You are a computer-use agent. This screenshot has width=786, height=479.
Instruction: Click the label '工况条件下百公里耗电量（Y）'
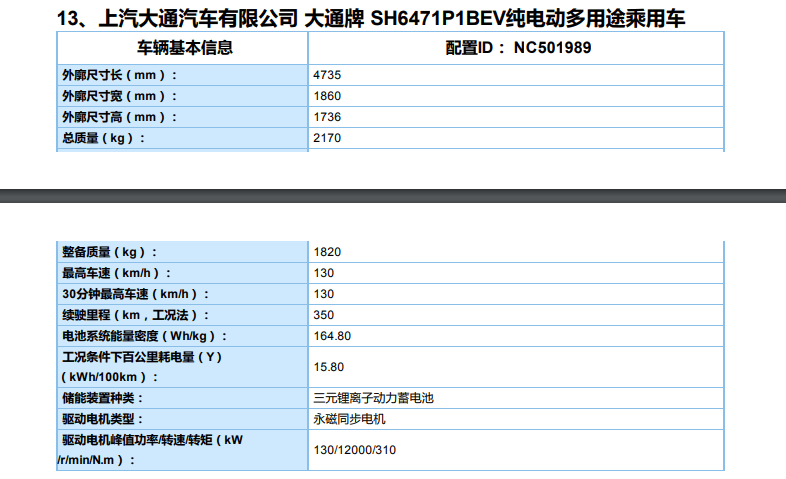pos(142,357)
